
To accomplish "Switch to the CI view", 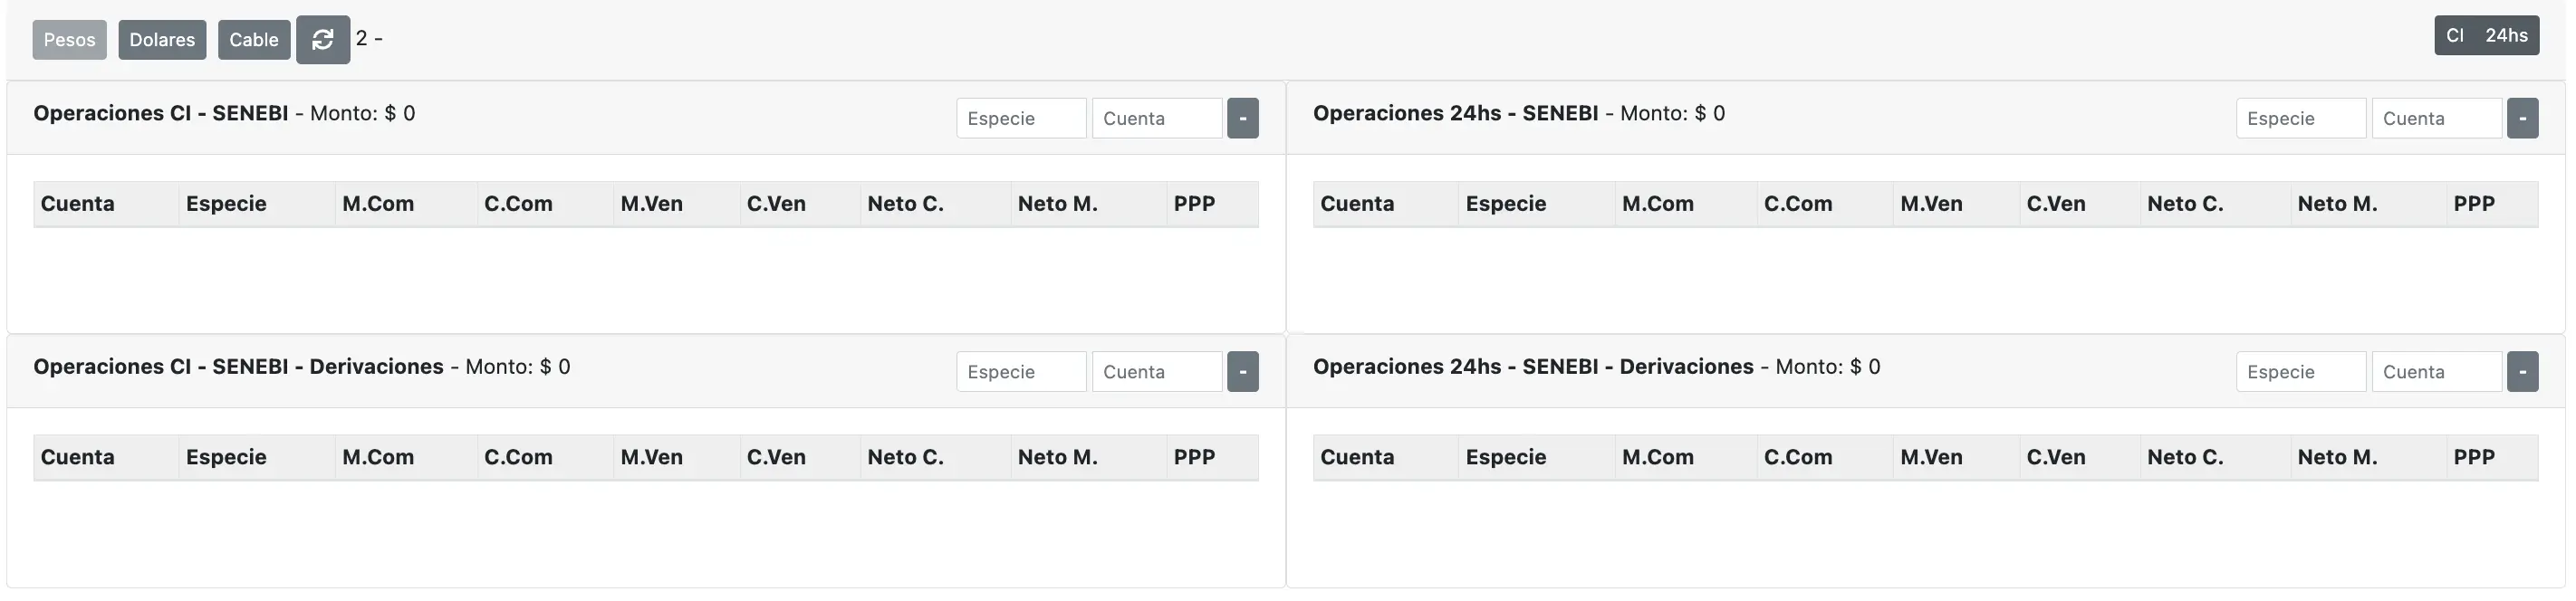I will click(2454, 36).
